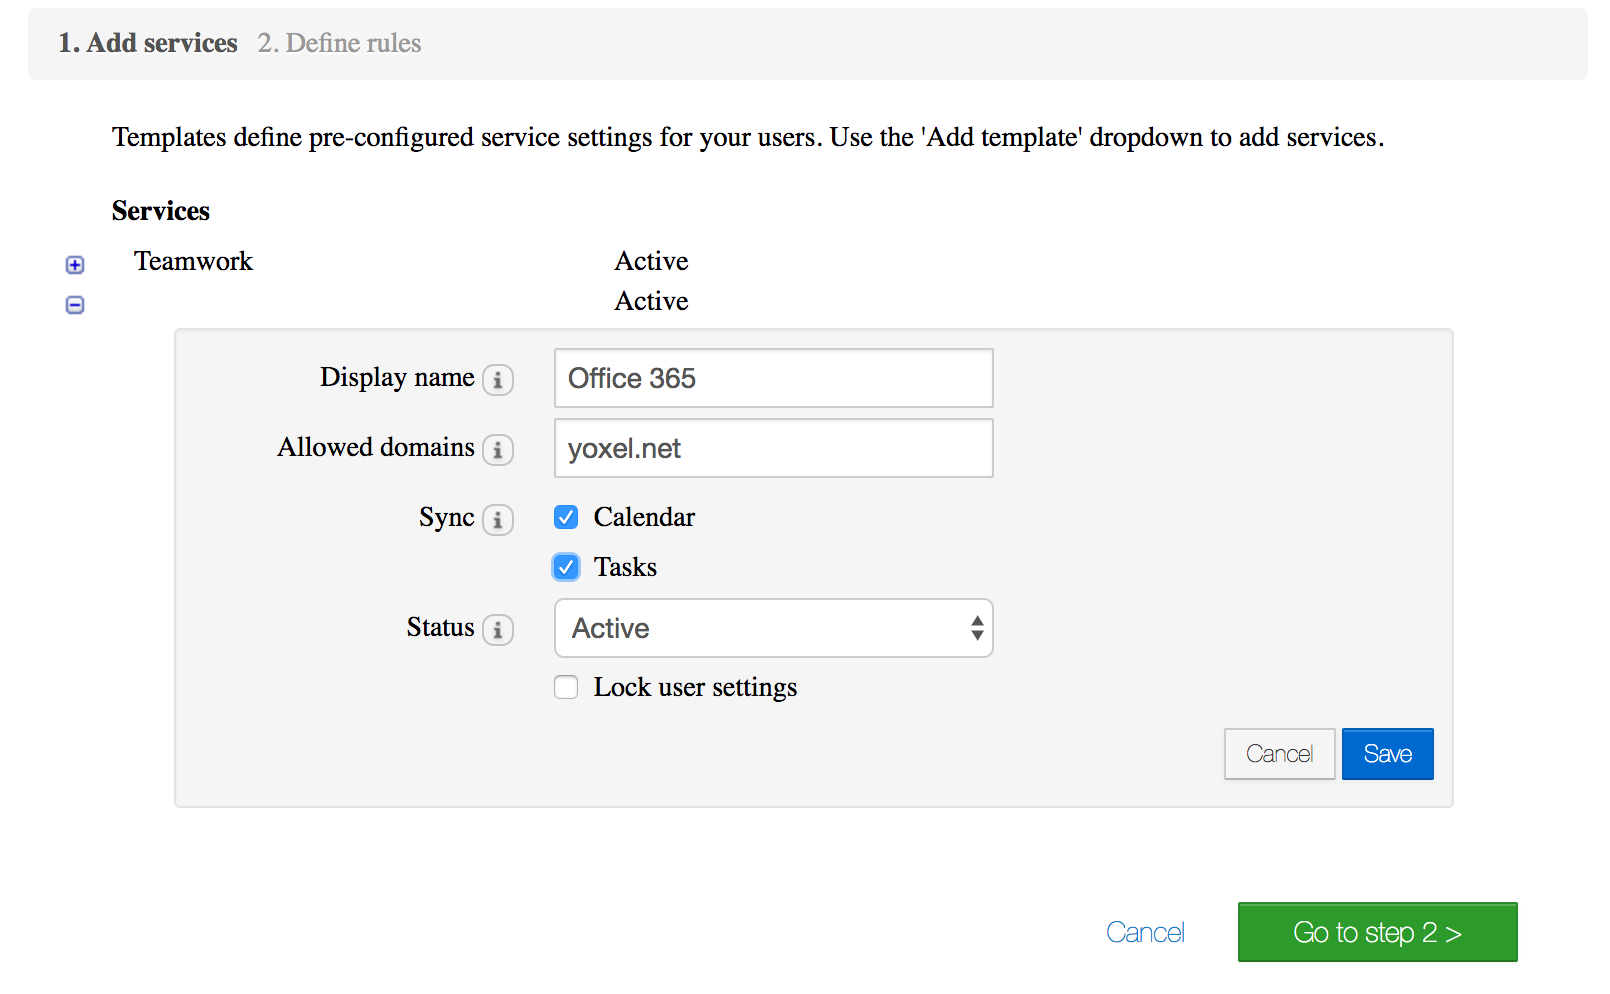Expand the Teamwork service row
Viewport: 1610px width, 994px height.
[75, 265]
